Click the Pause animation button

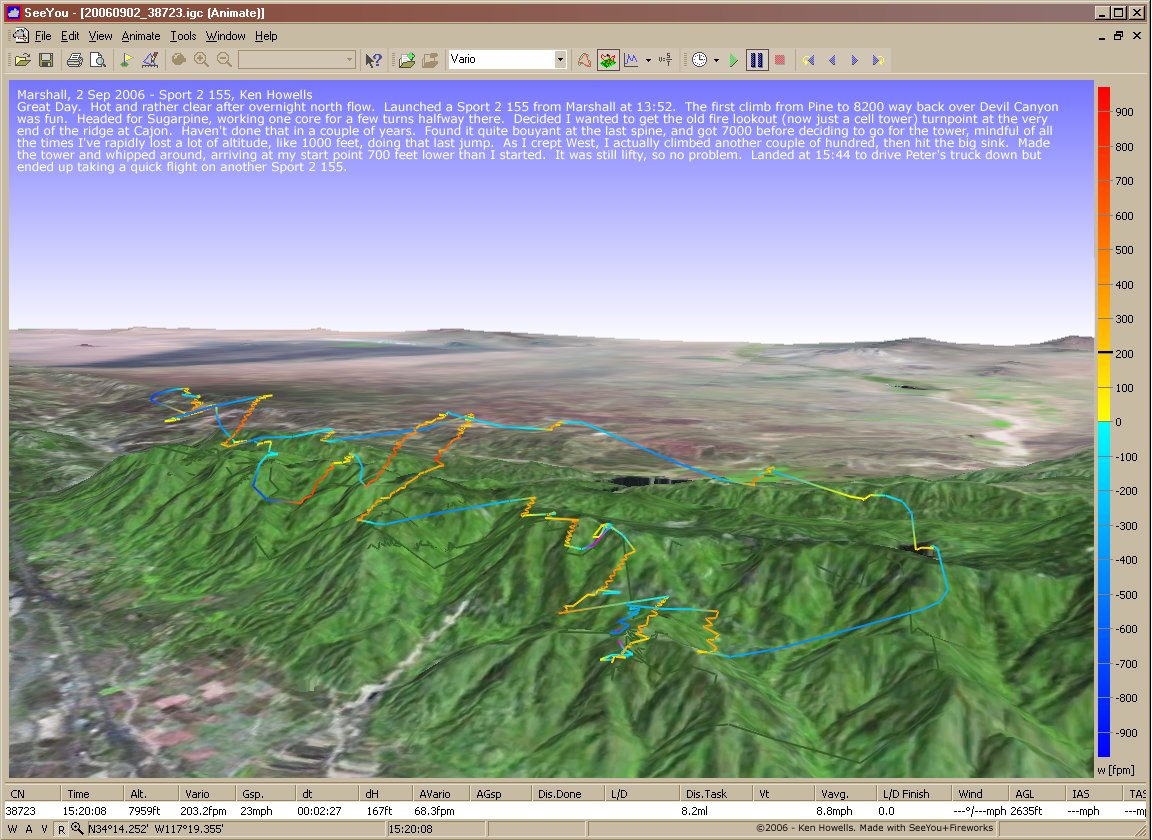pyautogui.click(x=757, y=60)
